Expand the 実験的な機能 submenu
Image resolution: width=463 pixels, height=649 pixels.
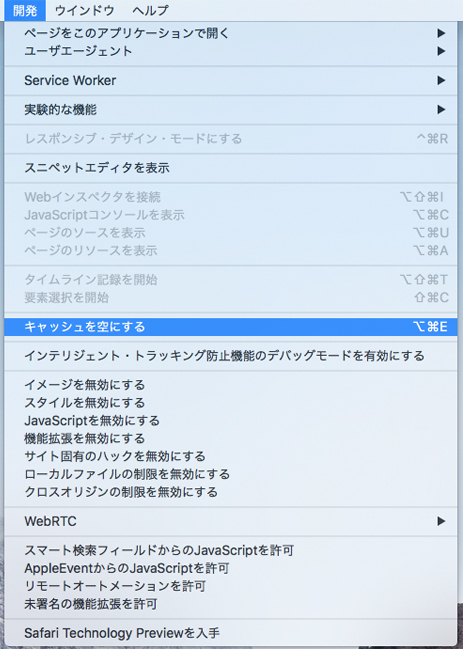(x=231, y=110)
